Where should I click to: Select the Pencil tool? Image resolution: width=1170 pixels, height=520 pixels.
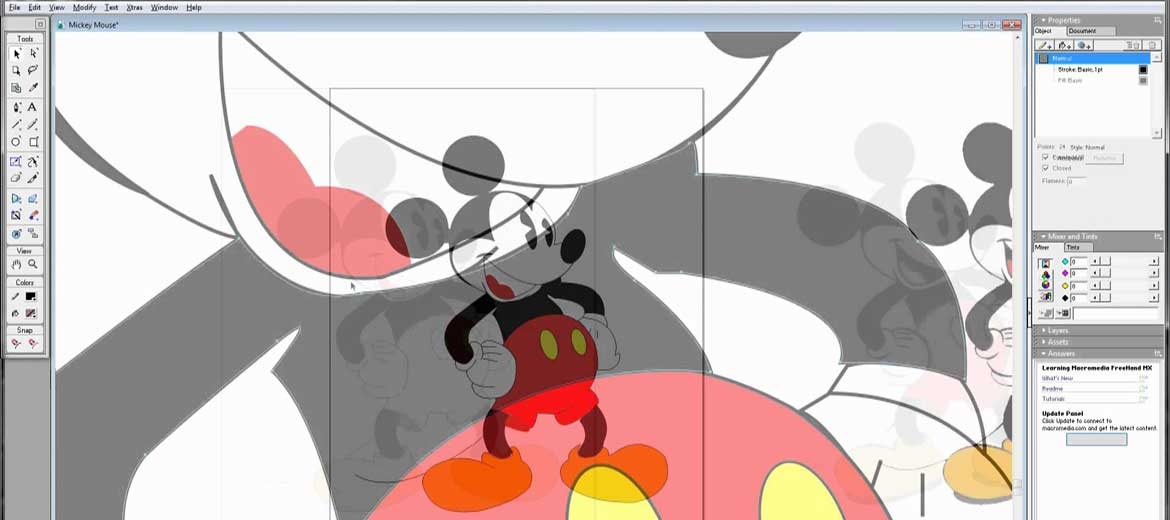(x=33, y=125)
